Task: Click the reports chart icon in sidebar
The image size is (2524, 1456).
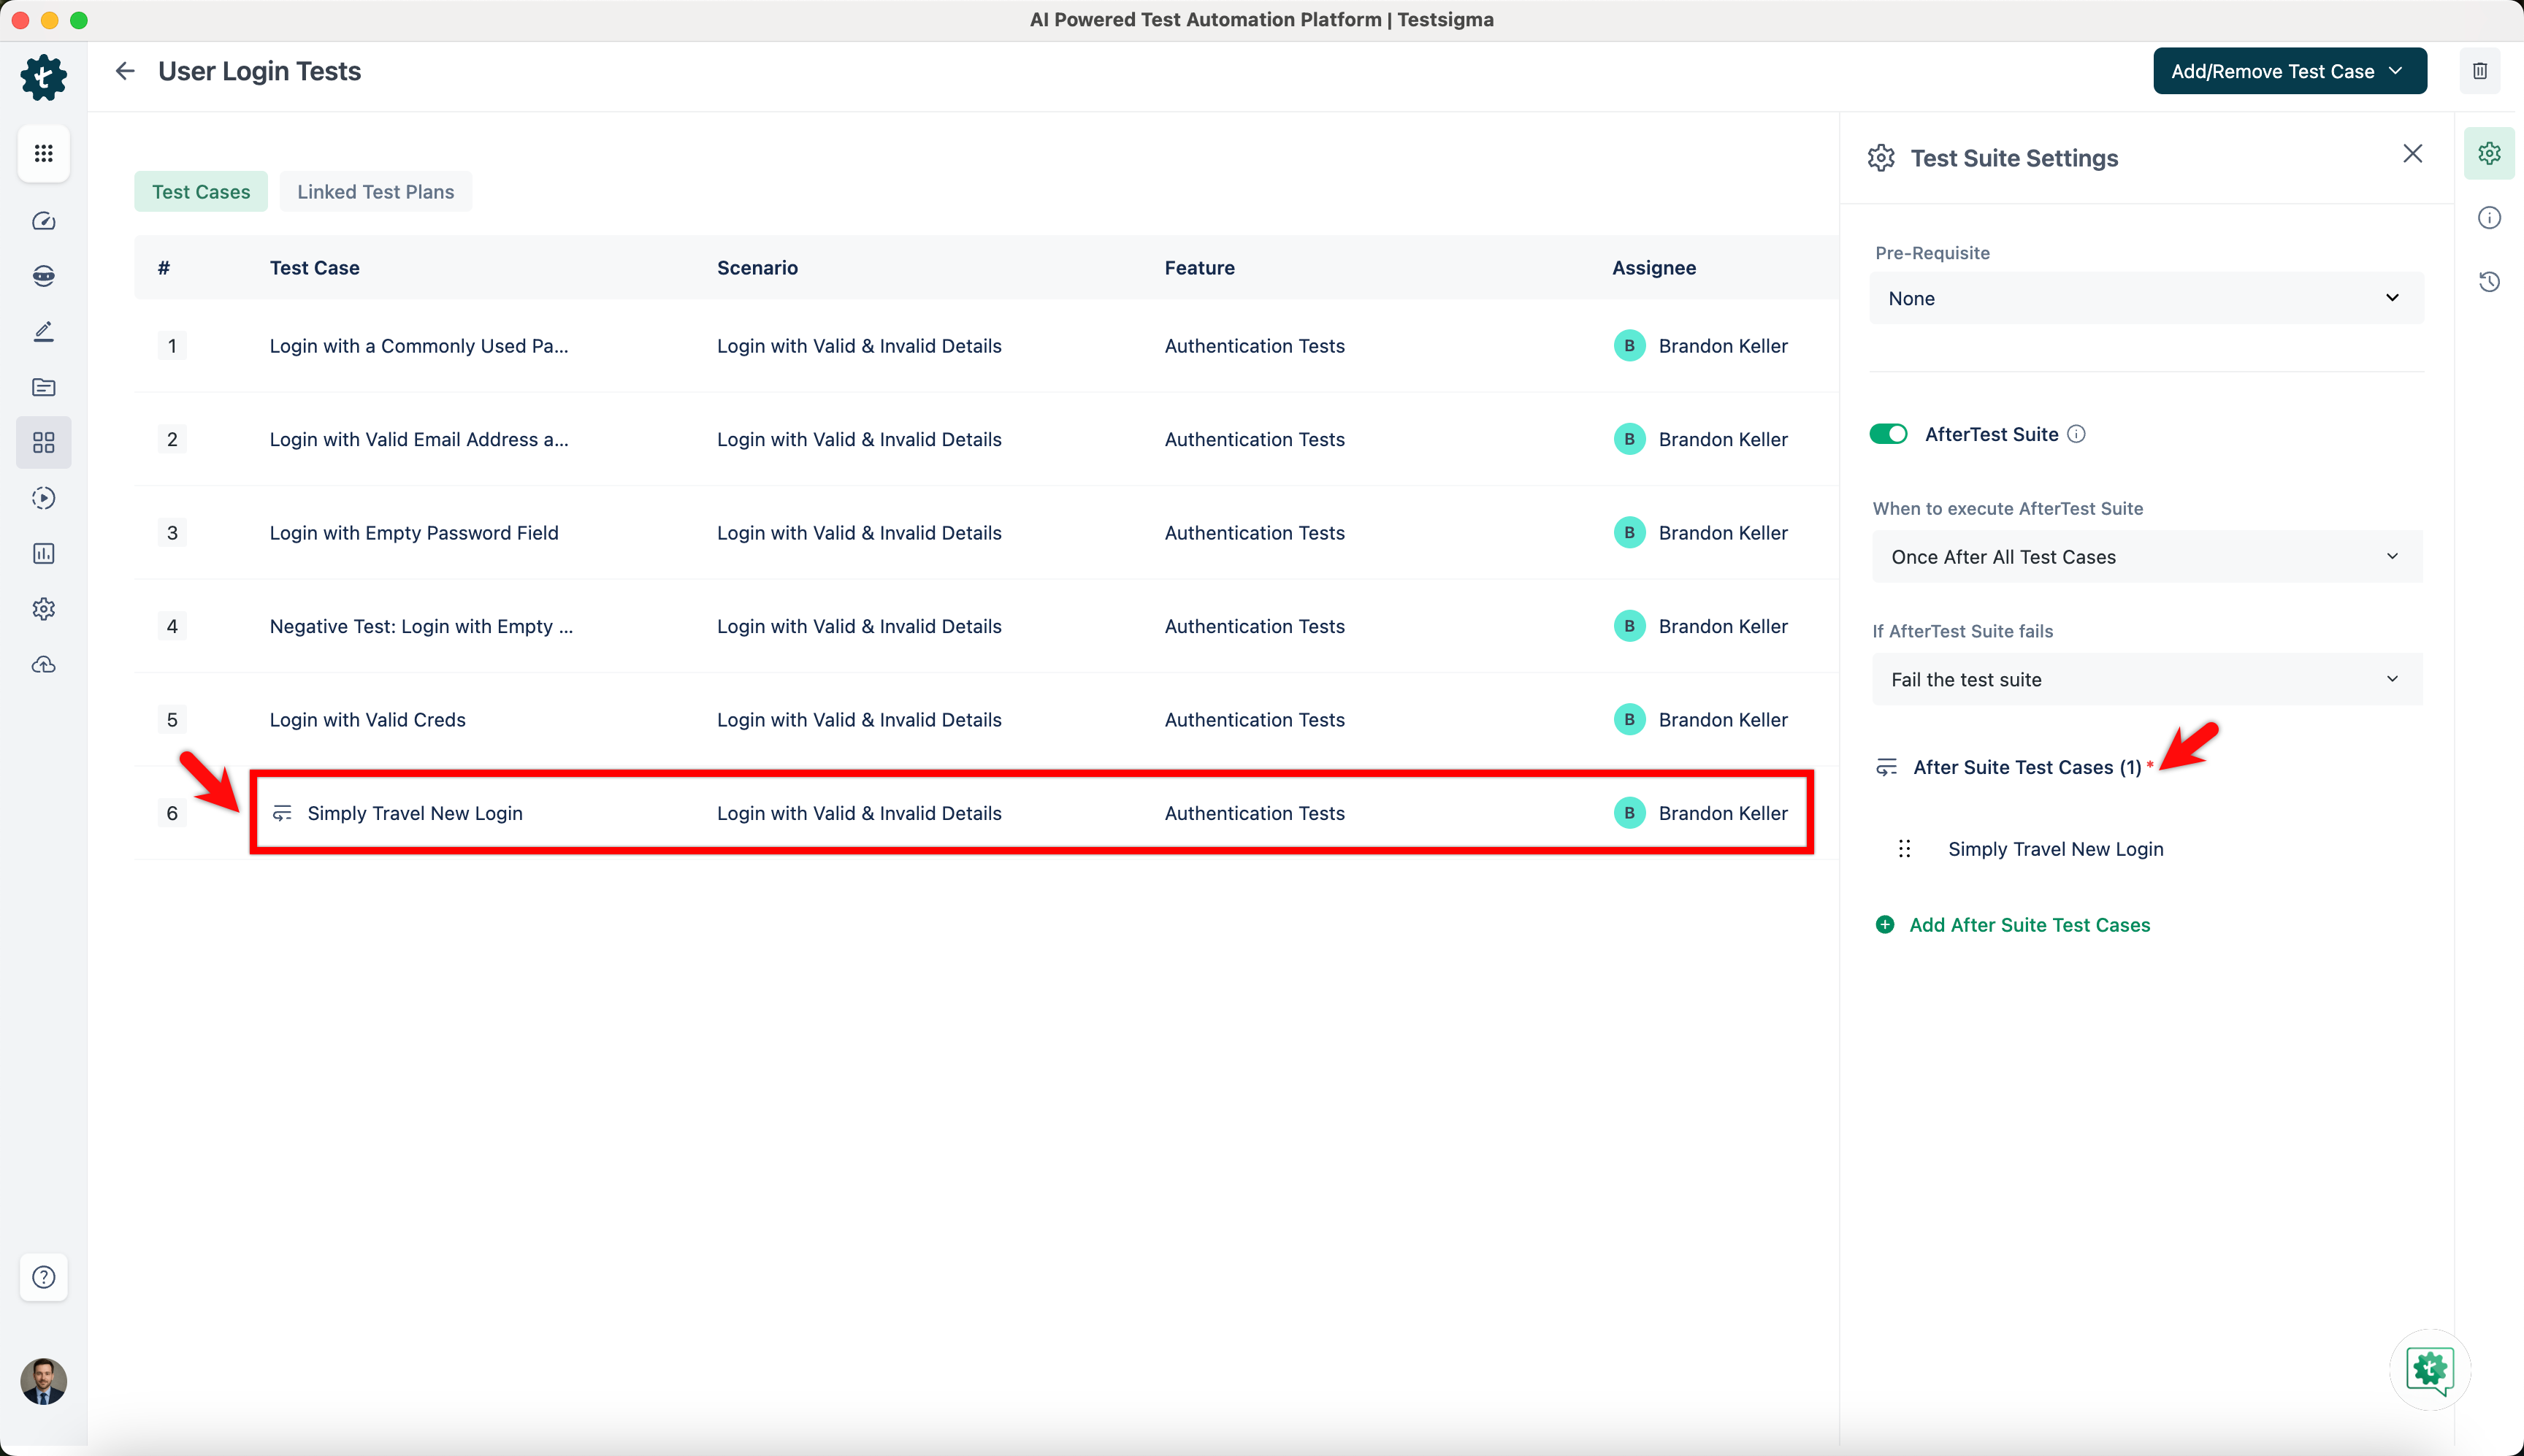Action: [x=43, y=554]
